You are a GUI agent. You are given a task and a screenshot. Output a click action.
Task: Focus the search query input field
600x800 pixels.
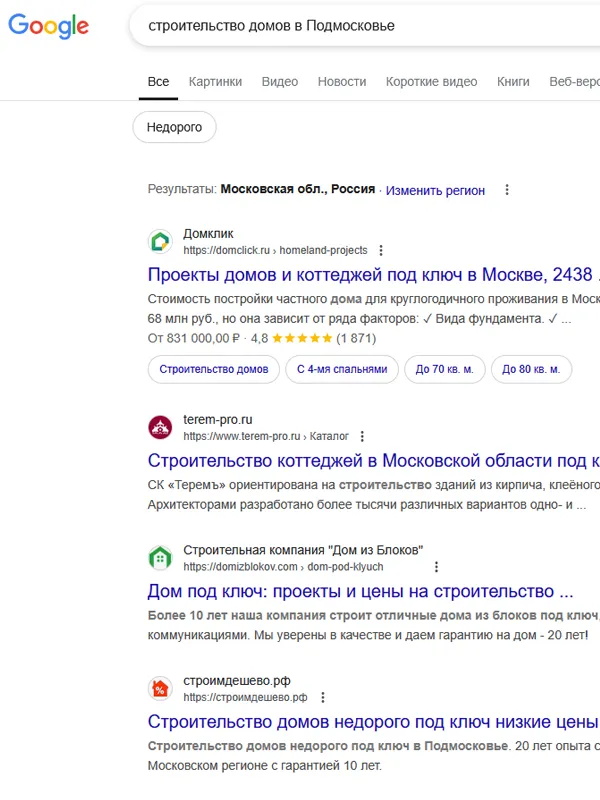coord(367,26)
